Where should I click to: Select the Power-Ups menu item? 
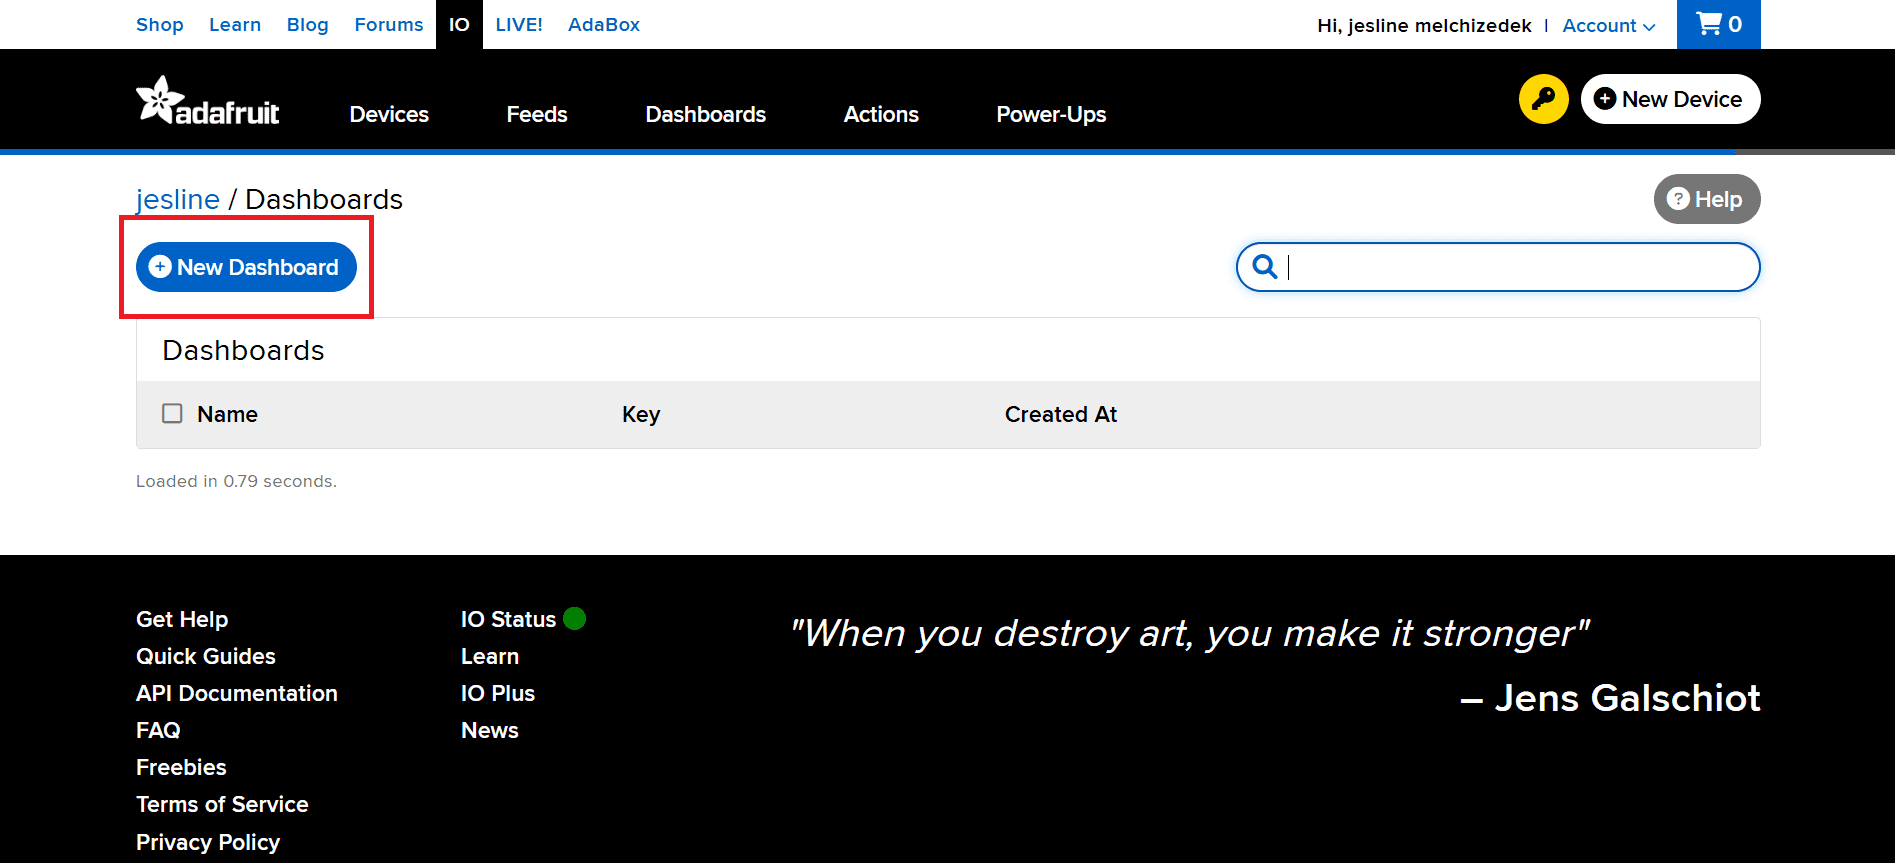(x=1050, y=114)
